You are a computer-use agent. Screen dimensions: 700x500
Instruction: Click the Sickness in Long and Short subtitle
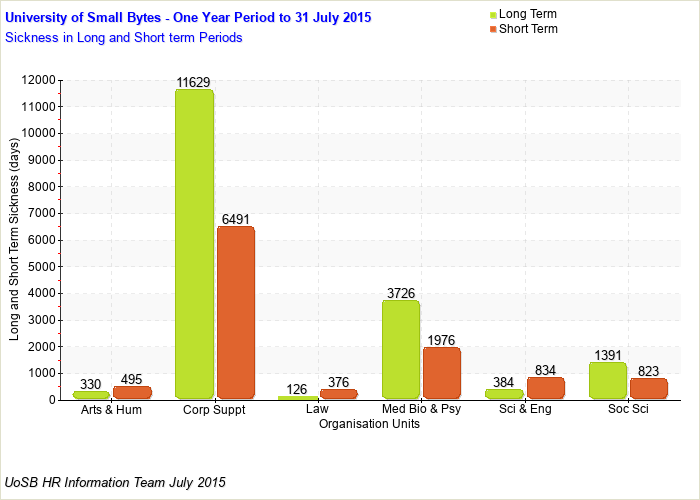click(x=124, y=37)
